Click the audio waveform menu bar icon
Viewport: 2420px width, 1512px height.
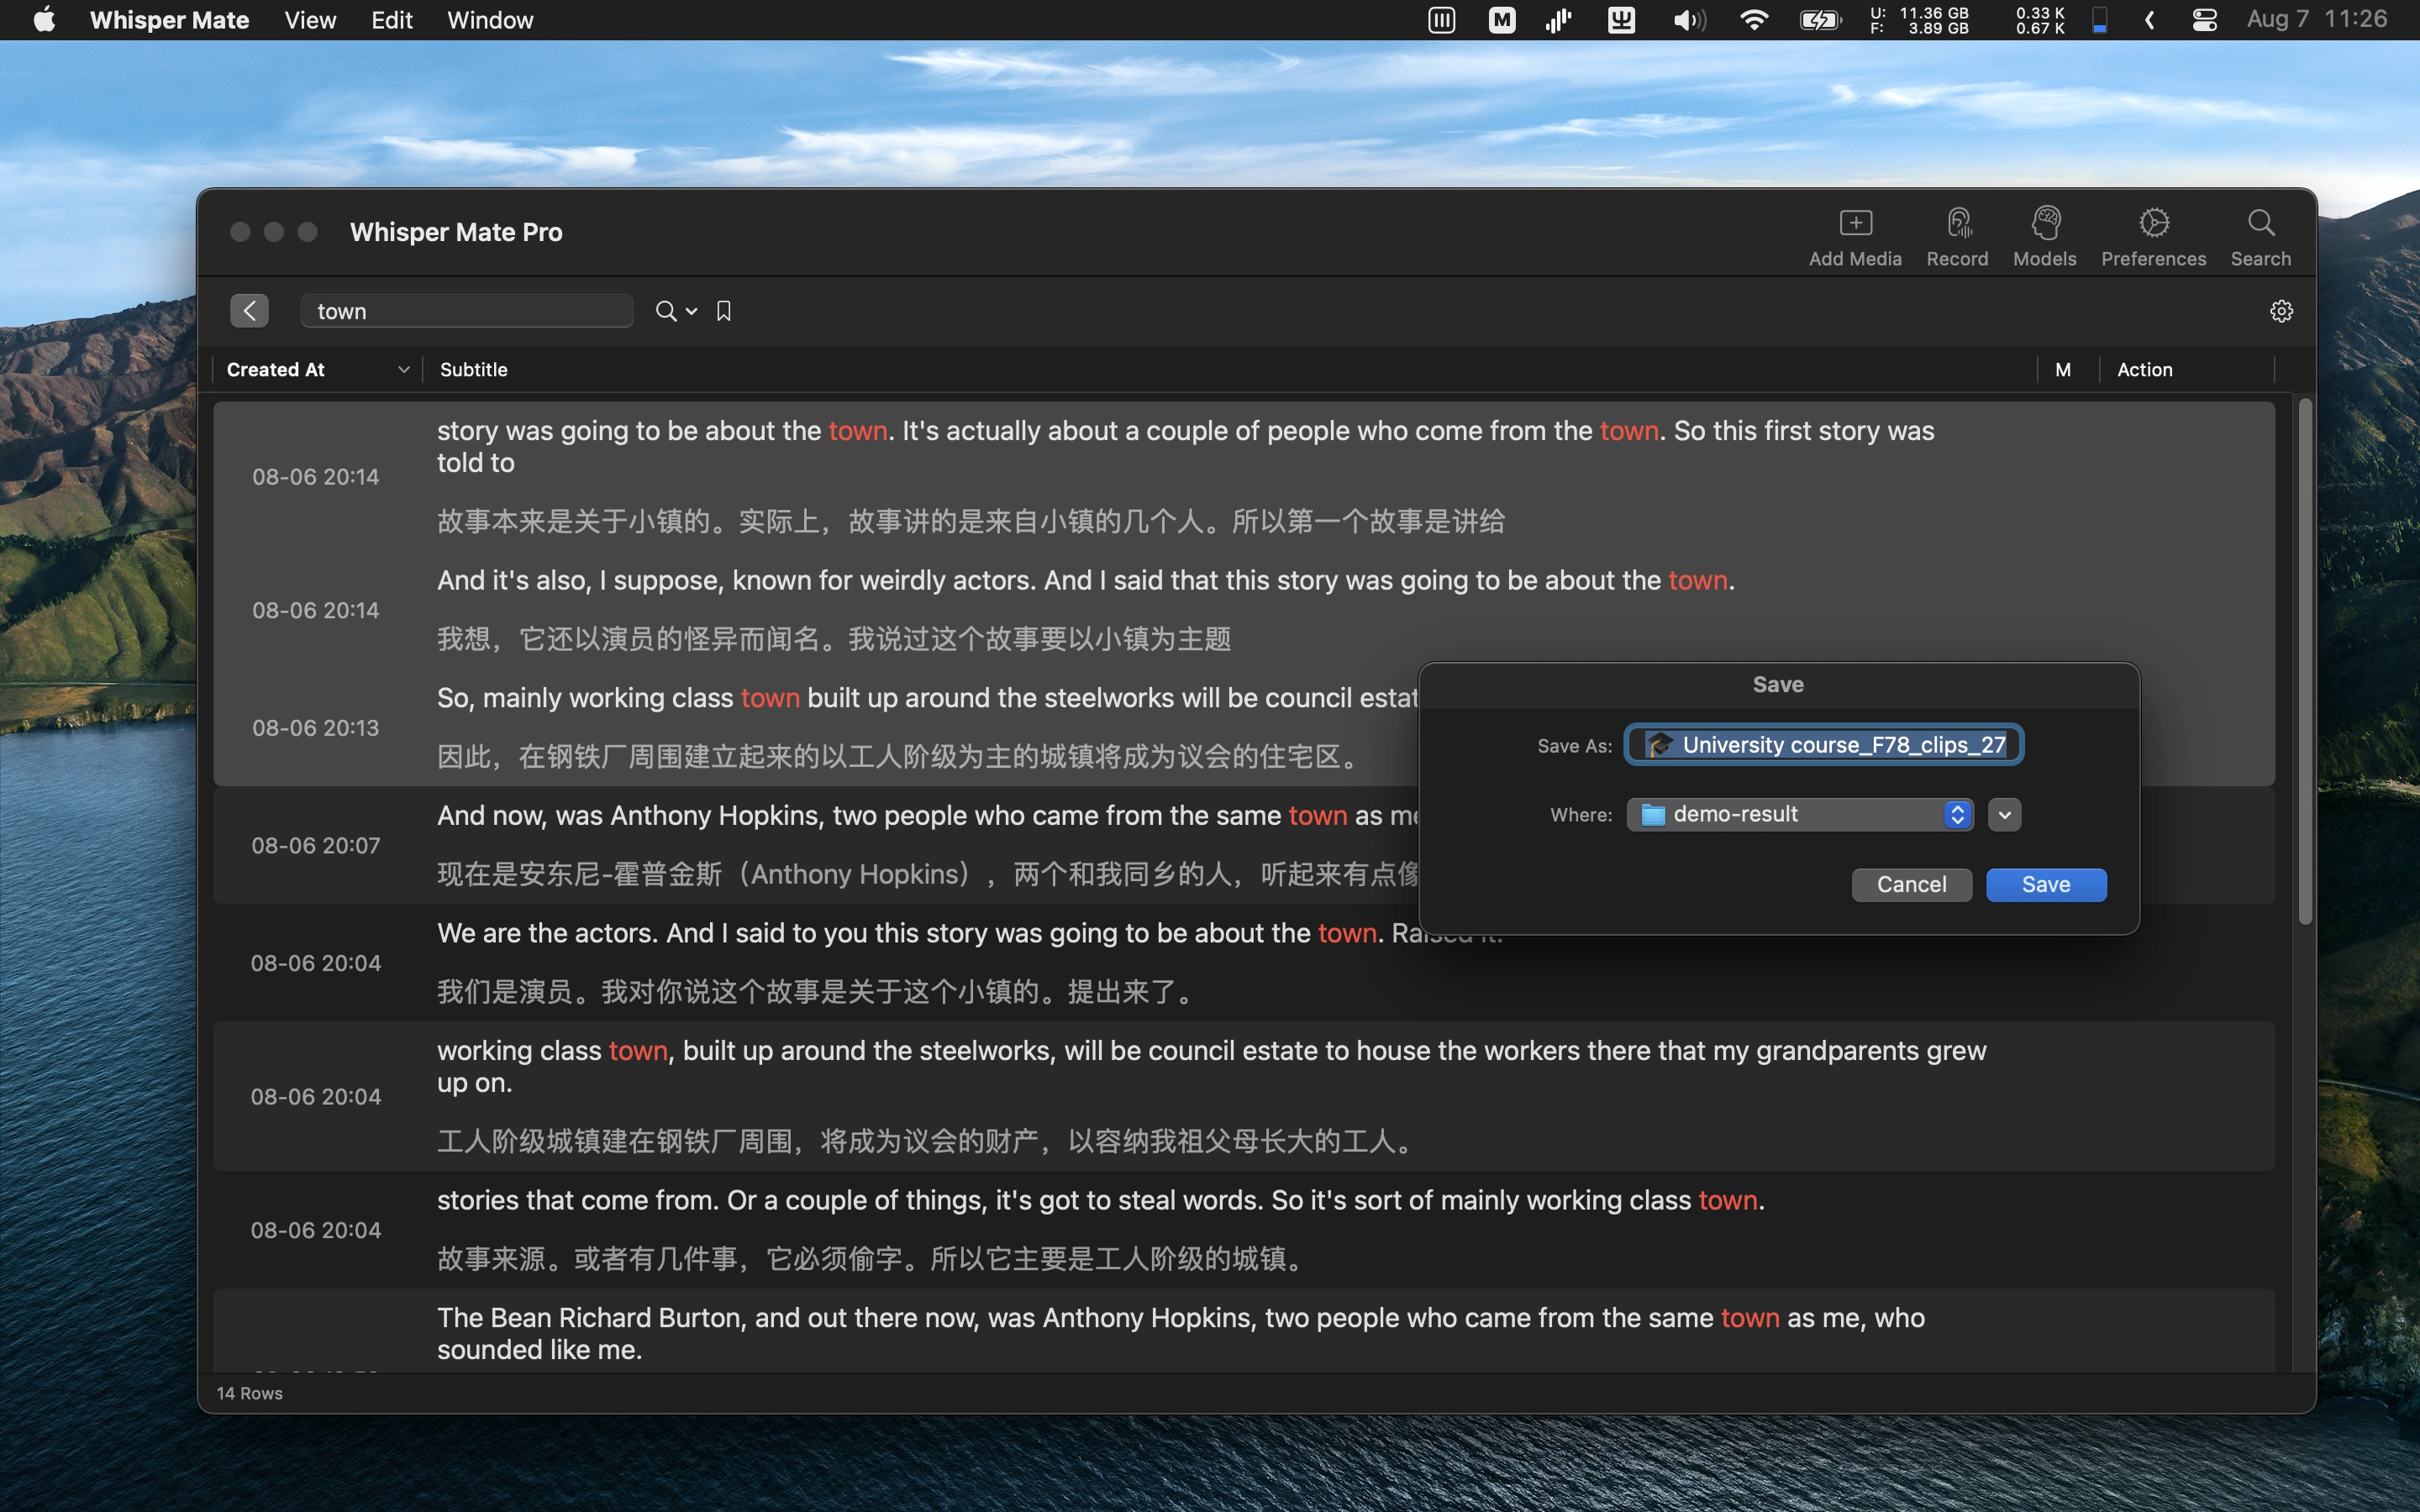1558,20
